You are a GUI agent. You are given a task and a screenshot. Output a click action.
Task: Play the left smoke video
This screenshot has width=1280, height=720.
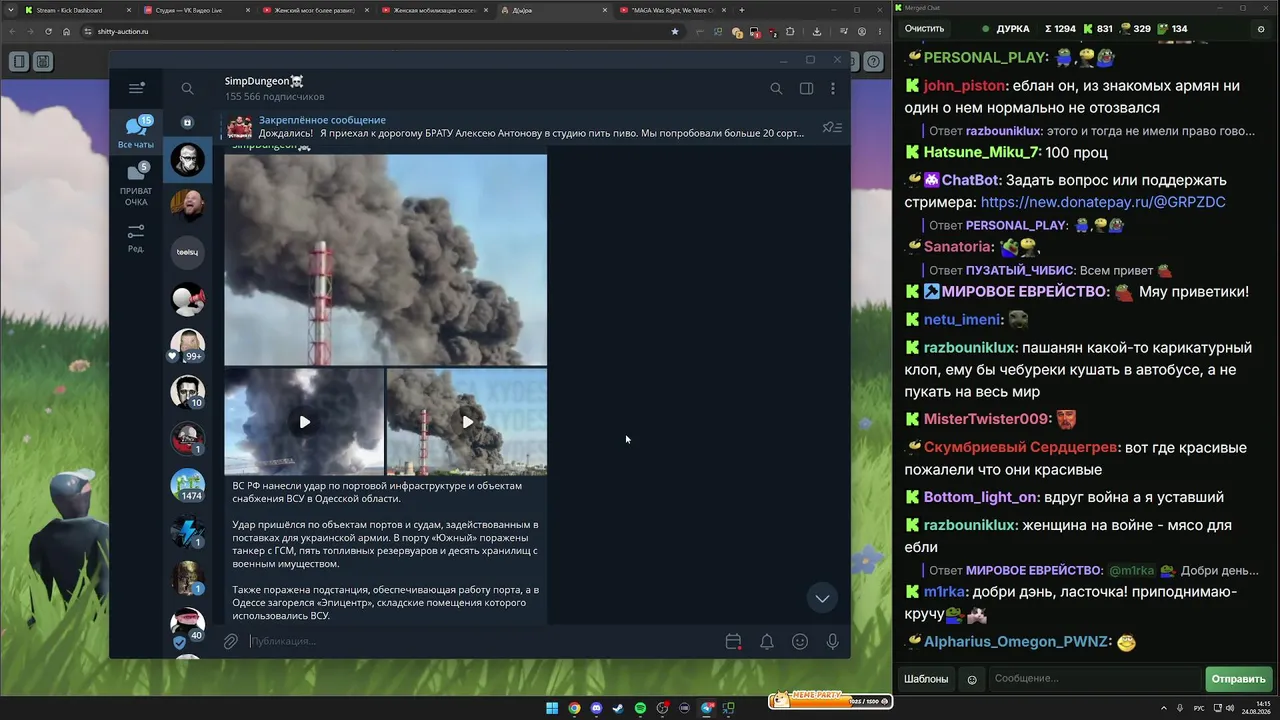[304, 421]
